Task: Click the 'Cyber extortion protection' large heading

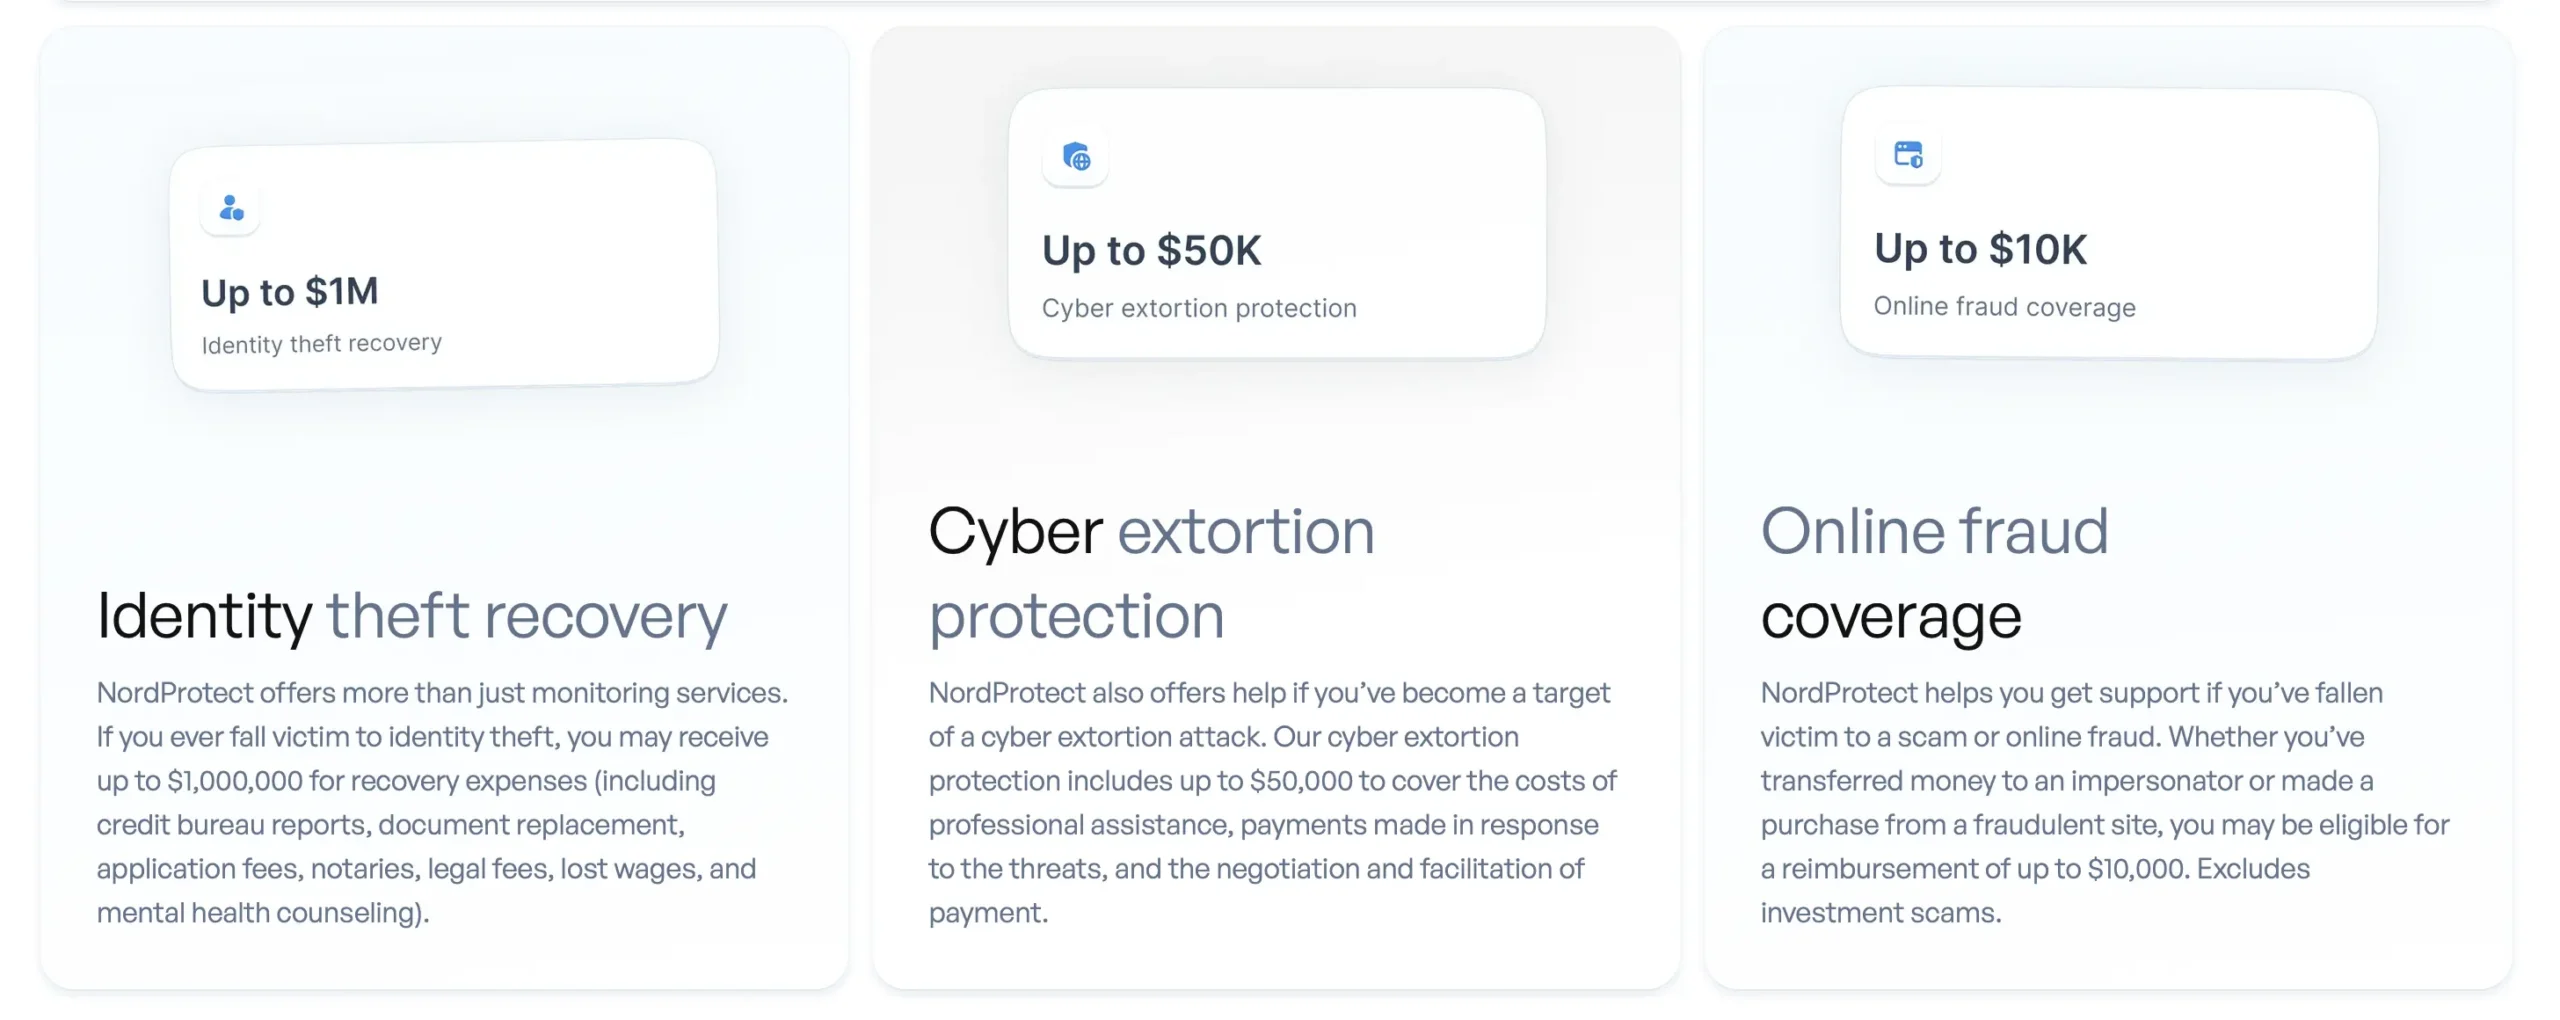Action: [x=1151, y=573]
